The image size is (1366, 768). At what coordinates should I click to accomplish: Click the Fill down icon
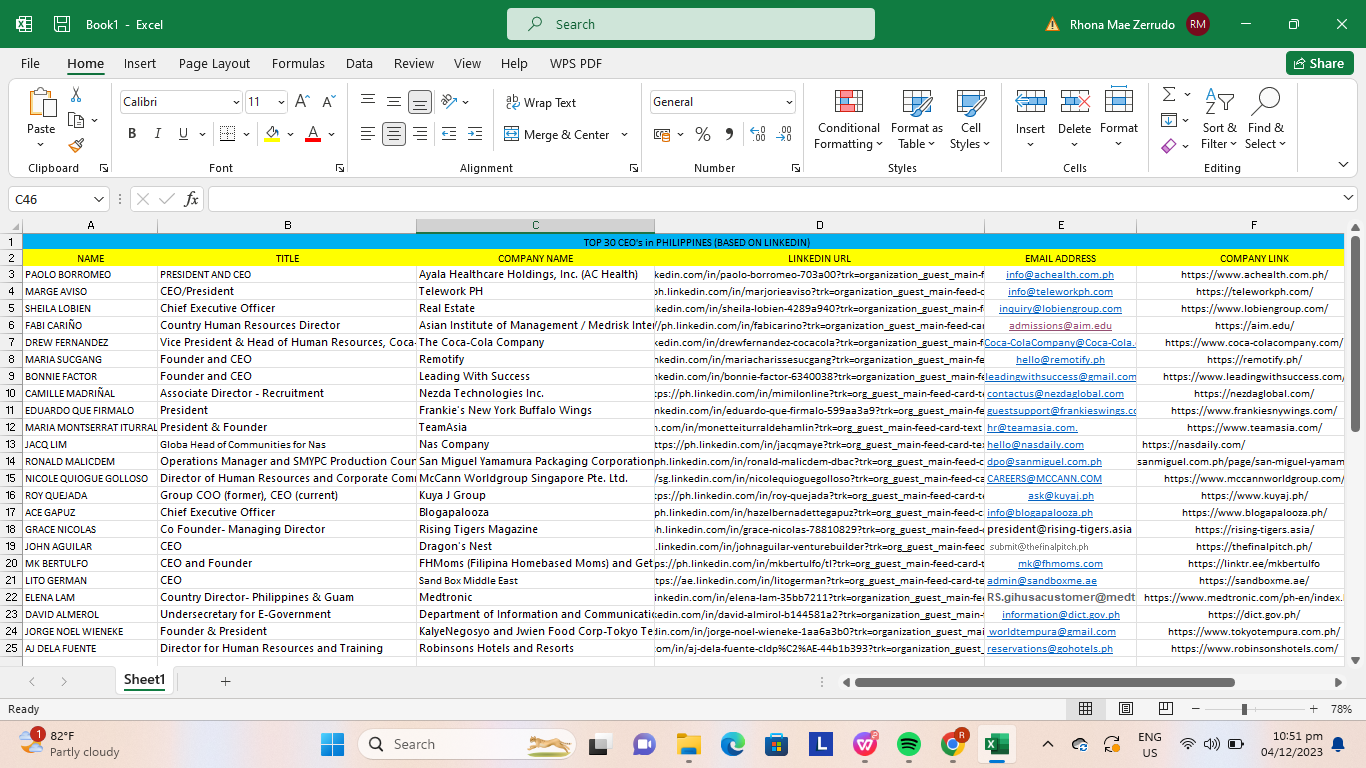pos(1168,120)
